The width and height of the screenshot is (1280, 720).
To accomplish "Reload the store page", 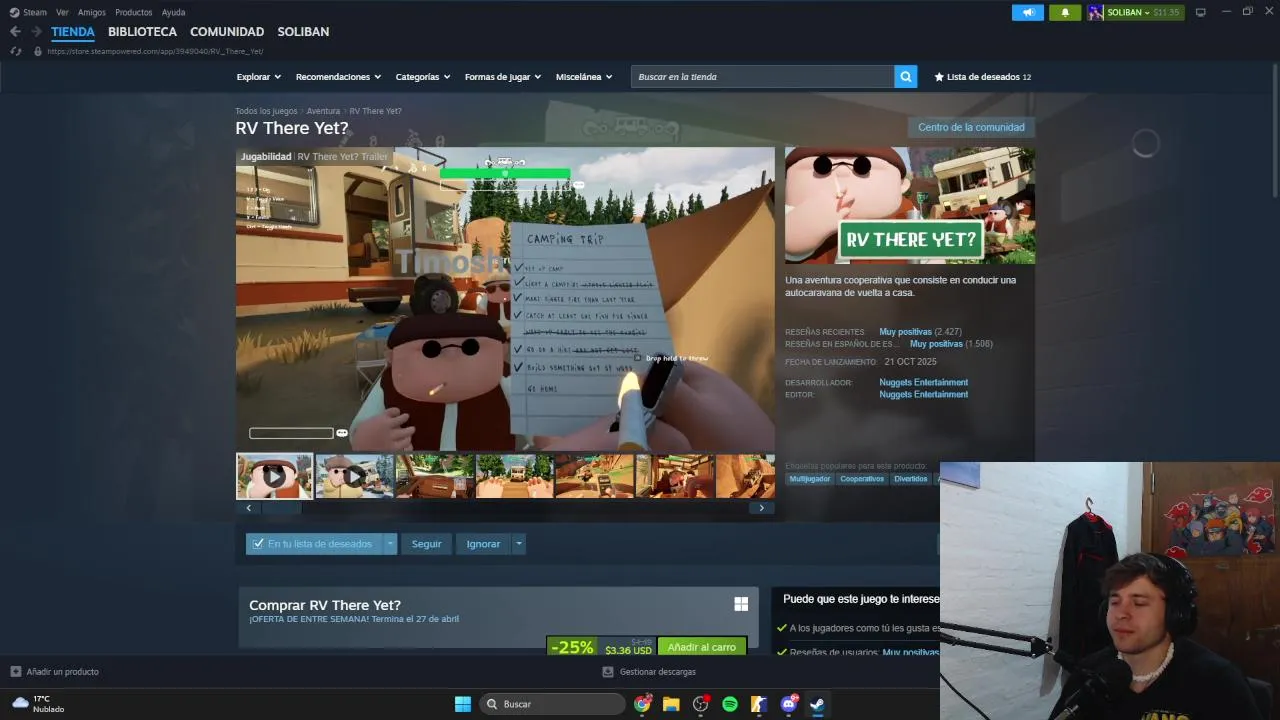I will coord(16,51).
